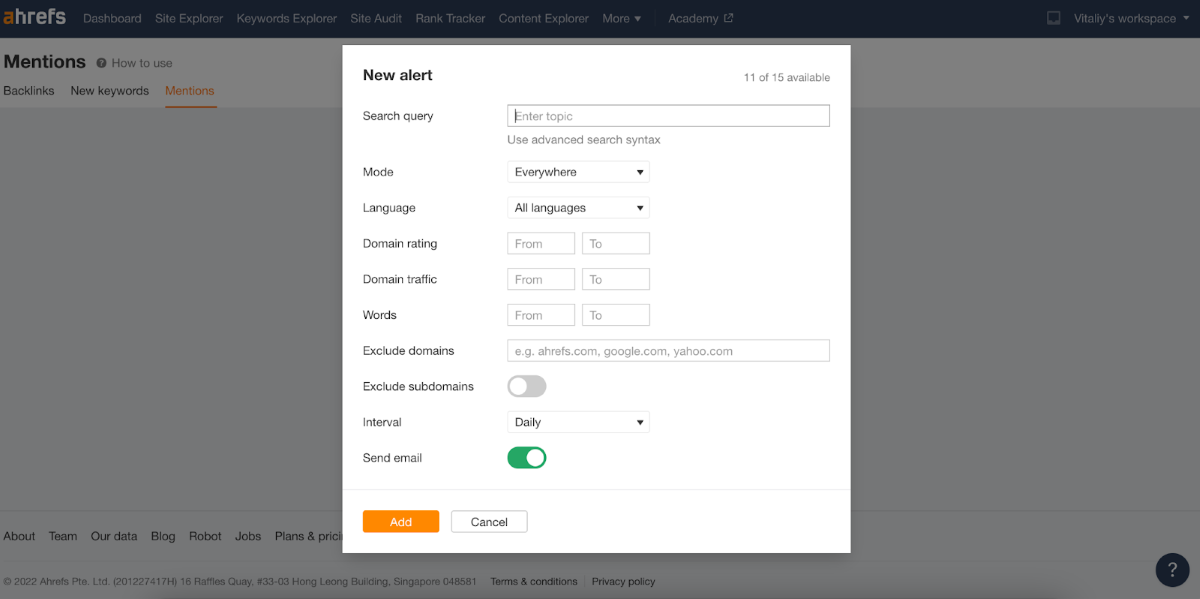
Task: Click the Words To field
Action: pyautogui.click(x=616, y=315)
